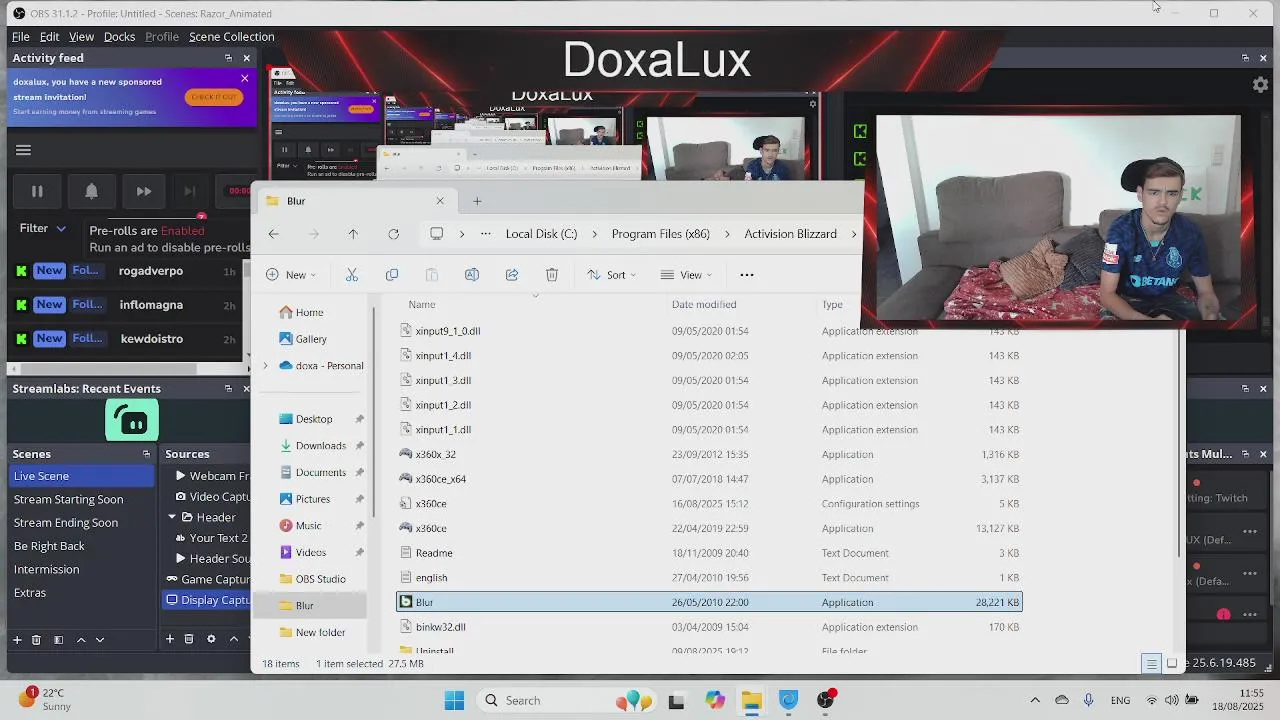The height and width of the screenshot is (720, 1280).
Task: Open the File menu in OBS
Action: (x=20, y=36)
